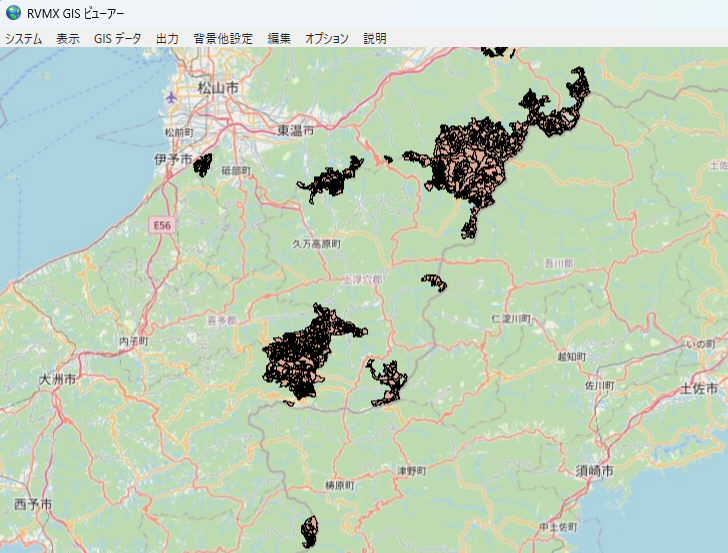The image size is (728, 553).
Task: Open the 表示 menu
Action: (68, 38)
